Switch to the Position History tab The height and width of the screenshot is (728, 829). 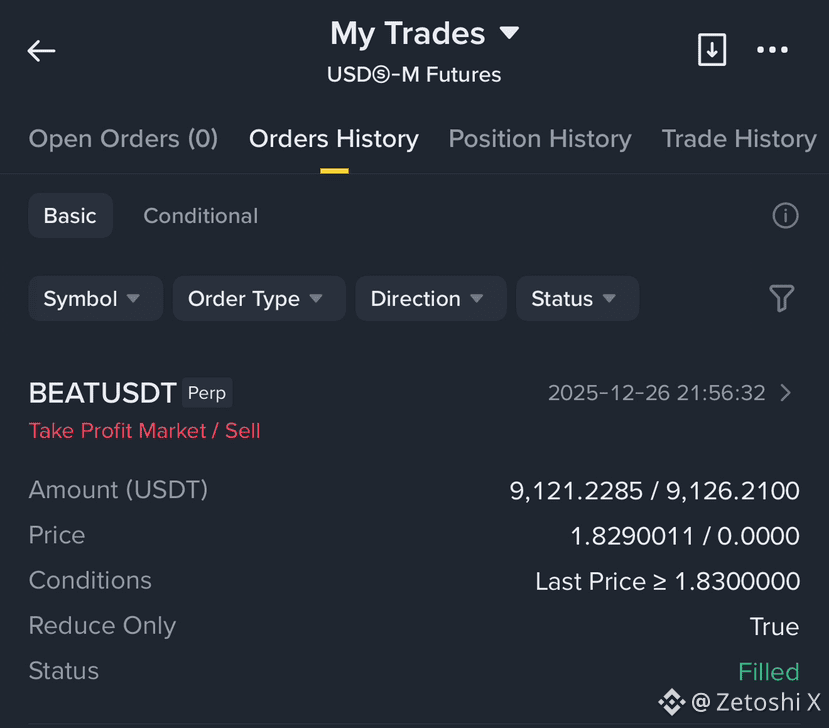(x=540, y=139)
